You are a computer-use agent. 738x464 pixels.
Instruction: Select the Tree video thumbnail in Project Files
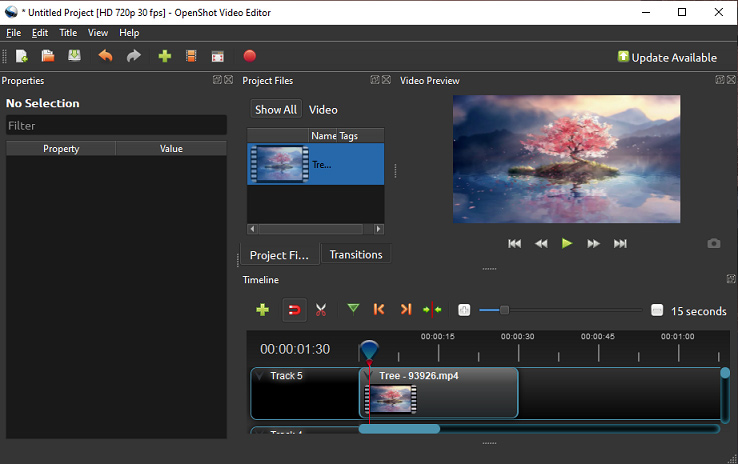pyautogui.click(x=280, y=164)
